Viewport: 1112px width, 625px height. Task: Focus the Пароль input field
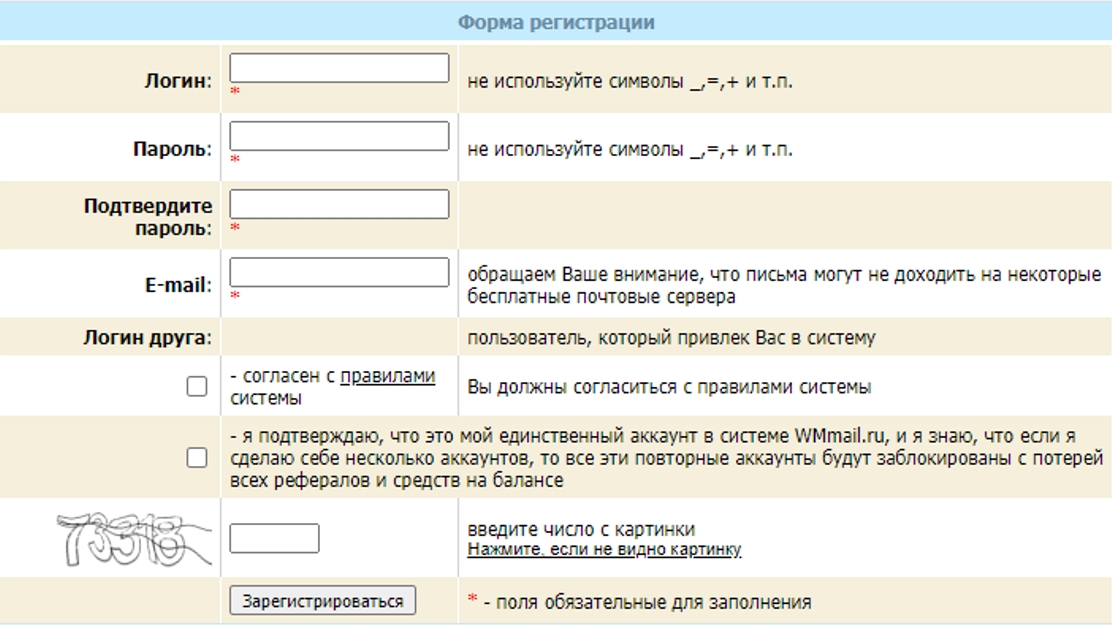[339, 136]
